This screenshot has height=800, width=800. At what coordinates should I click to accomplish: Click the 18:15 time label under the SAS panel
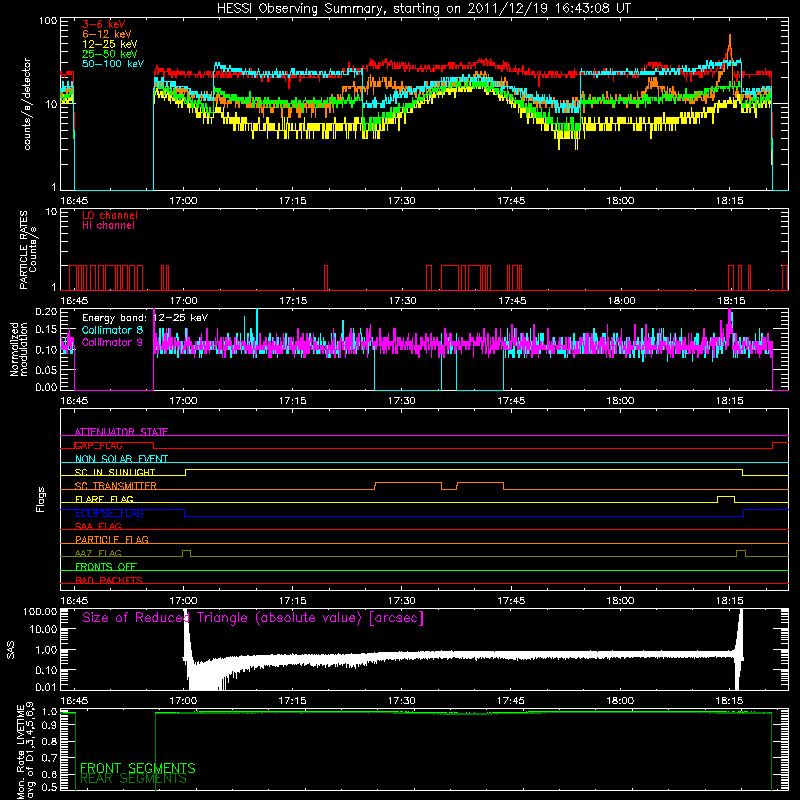[730, 701]
